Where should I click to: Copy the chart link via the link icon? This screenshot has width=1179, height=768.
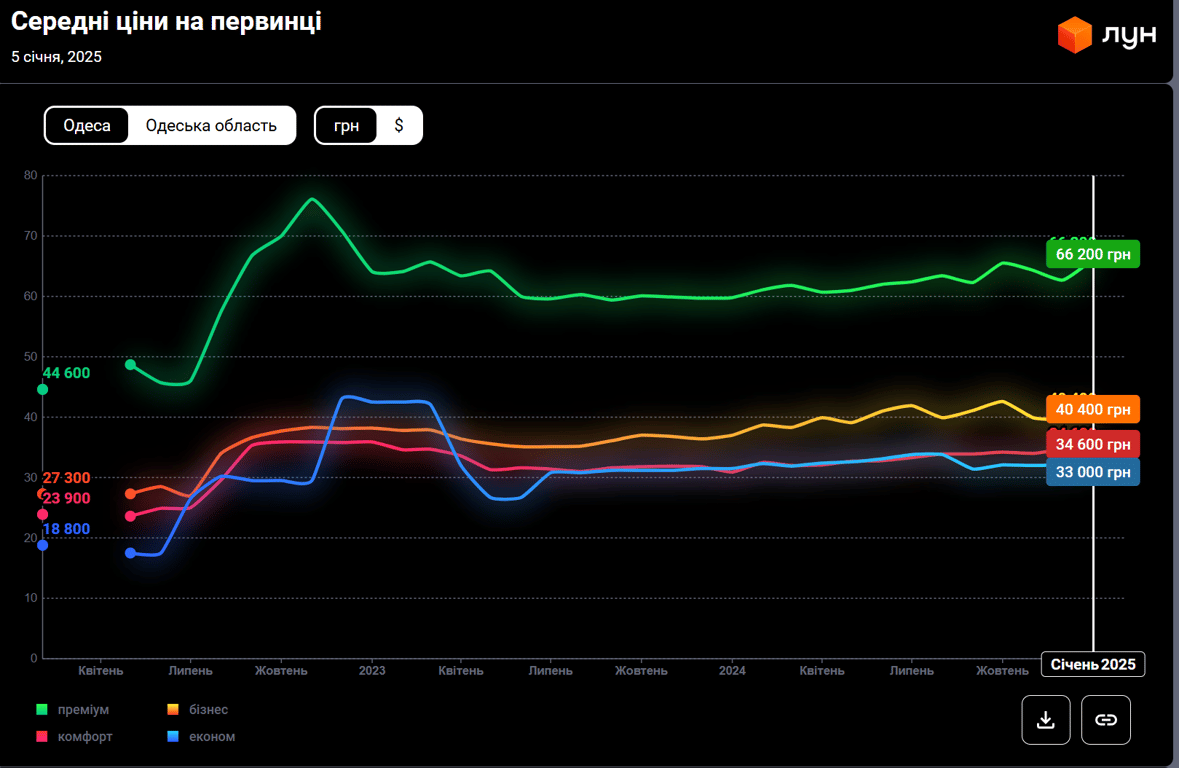click(x=1106, y=720)
